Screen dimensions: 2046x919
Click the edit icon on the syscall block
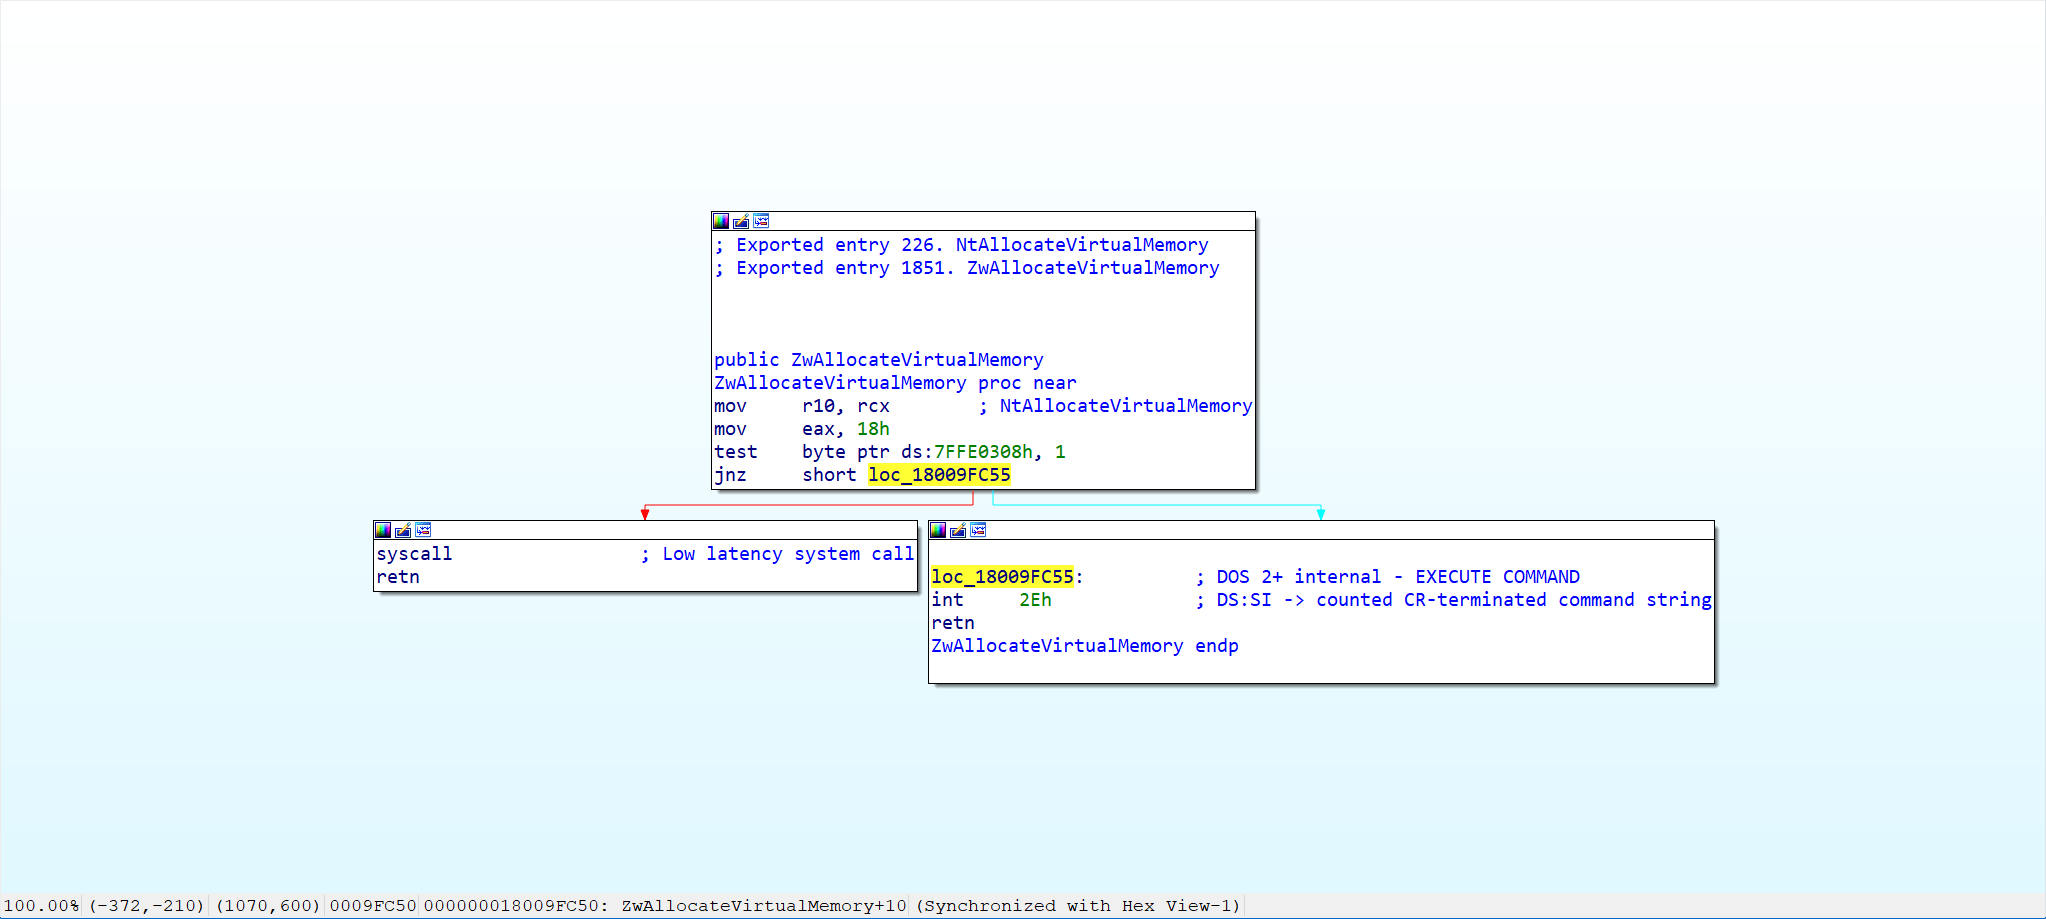click(403, 530)
